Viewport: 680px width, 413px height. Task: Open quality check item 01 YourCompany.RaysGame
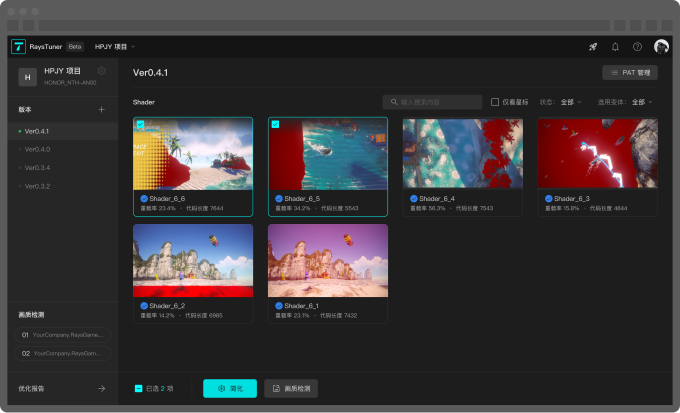point(63,335)
